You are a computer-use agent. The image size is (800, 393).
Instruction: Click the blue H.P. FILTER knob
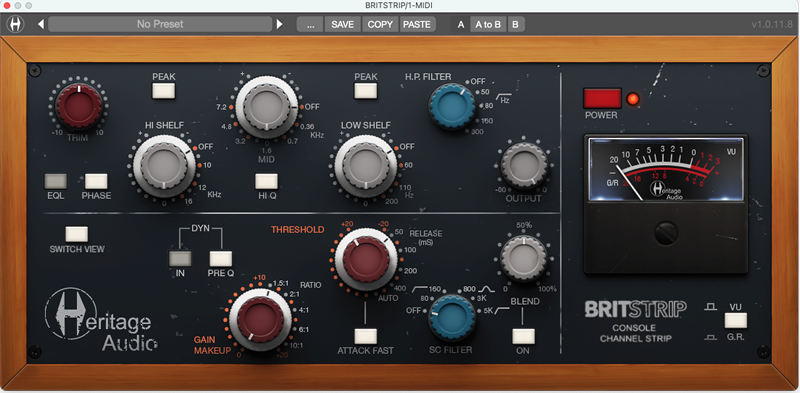pos(452,105)
